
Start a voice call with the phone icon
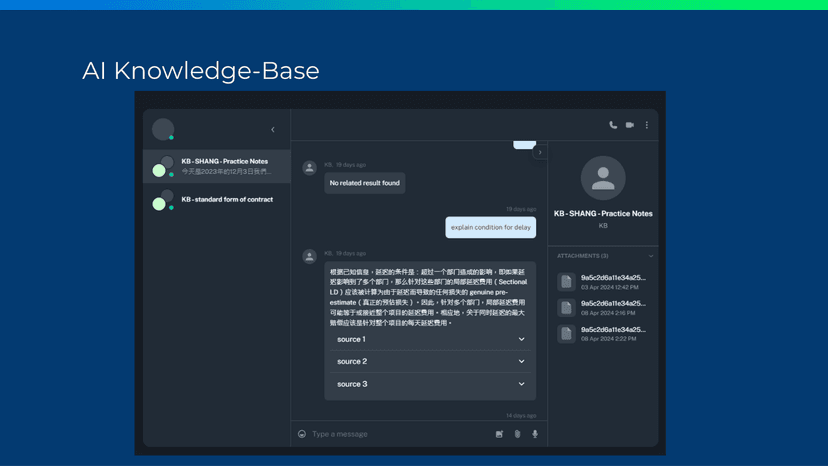[x=613, y=125]
